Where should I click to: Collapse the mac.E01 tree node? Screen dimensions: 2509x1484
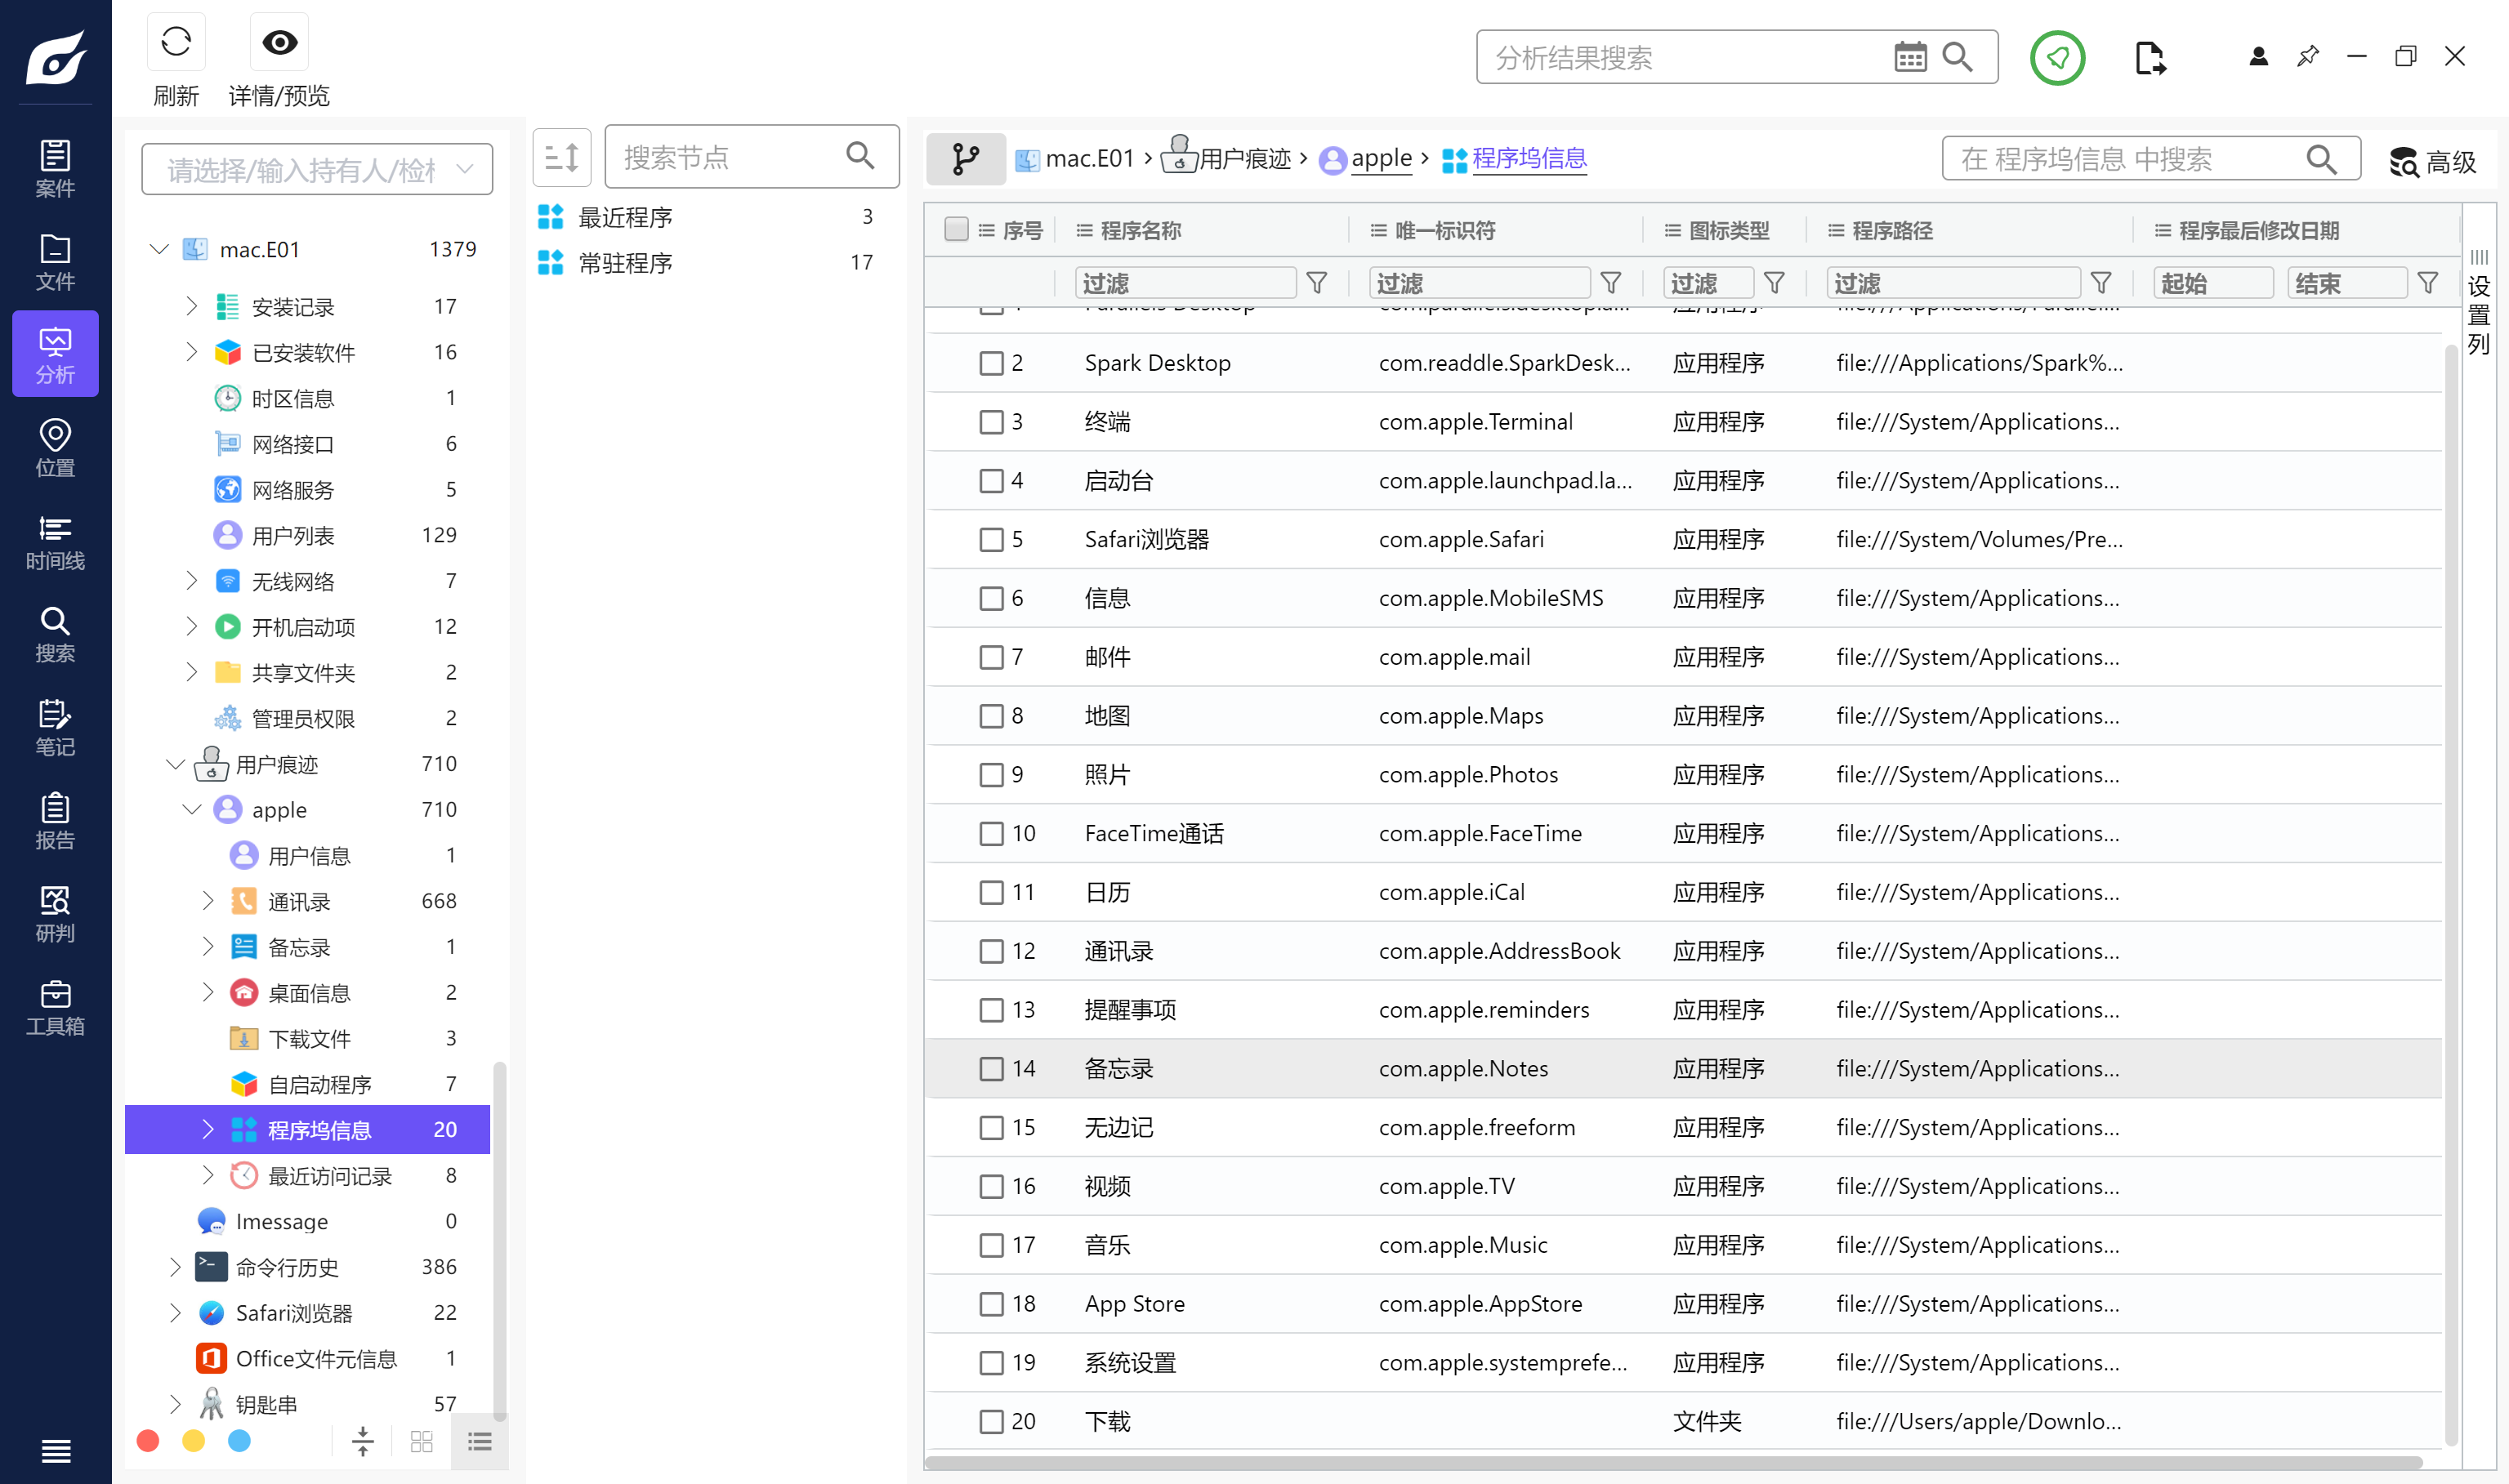pos(159,248)
